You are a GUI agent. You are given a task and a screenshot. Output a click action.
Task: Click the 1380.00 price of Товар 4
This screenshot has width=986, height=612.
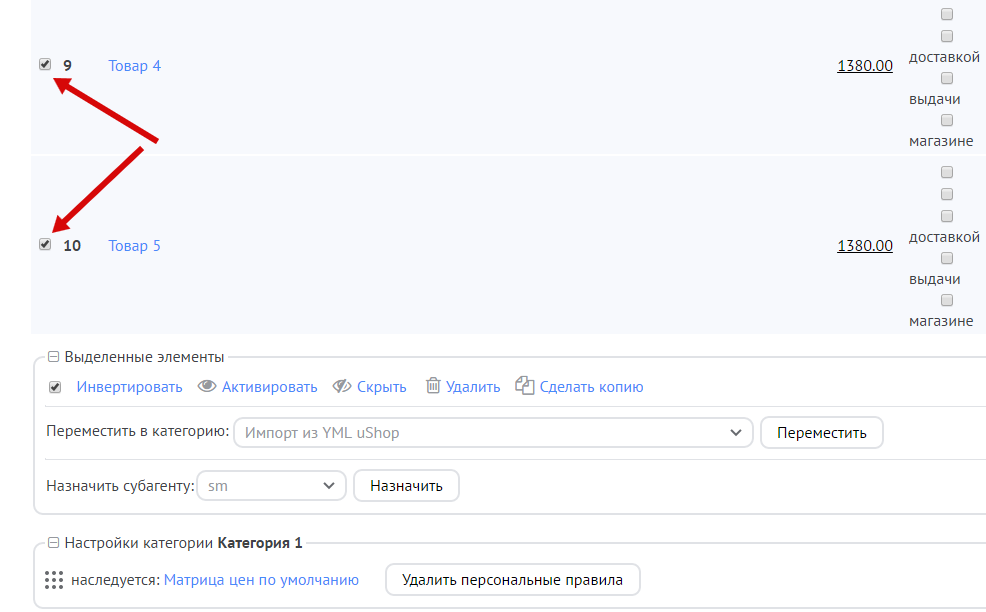pos(864,66)
